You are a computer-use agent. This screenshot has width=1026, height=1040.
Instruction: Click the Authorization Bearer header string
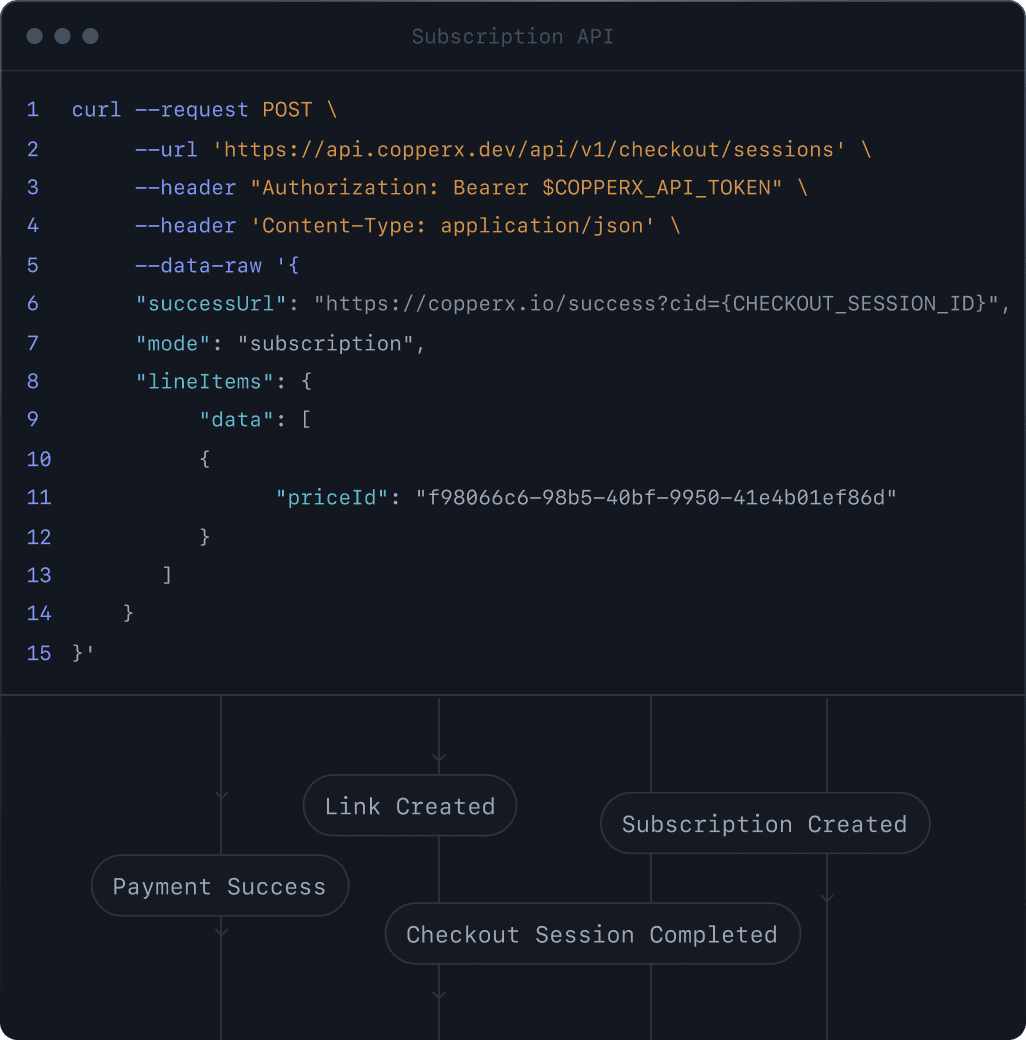[x=516, y=188]
